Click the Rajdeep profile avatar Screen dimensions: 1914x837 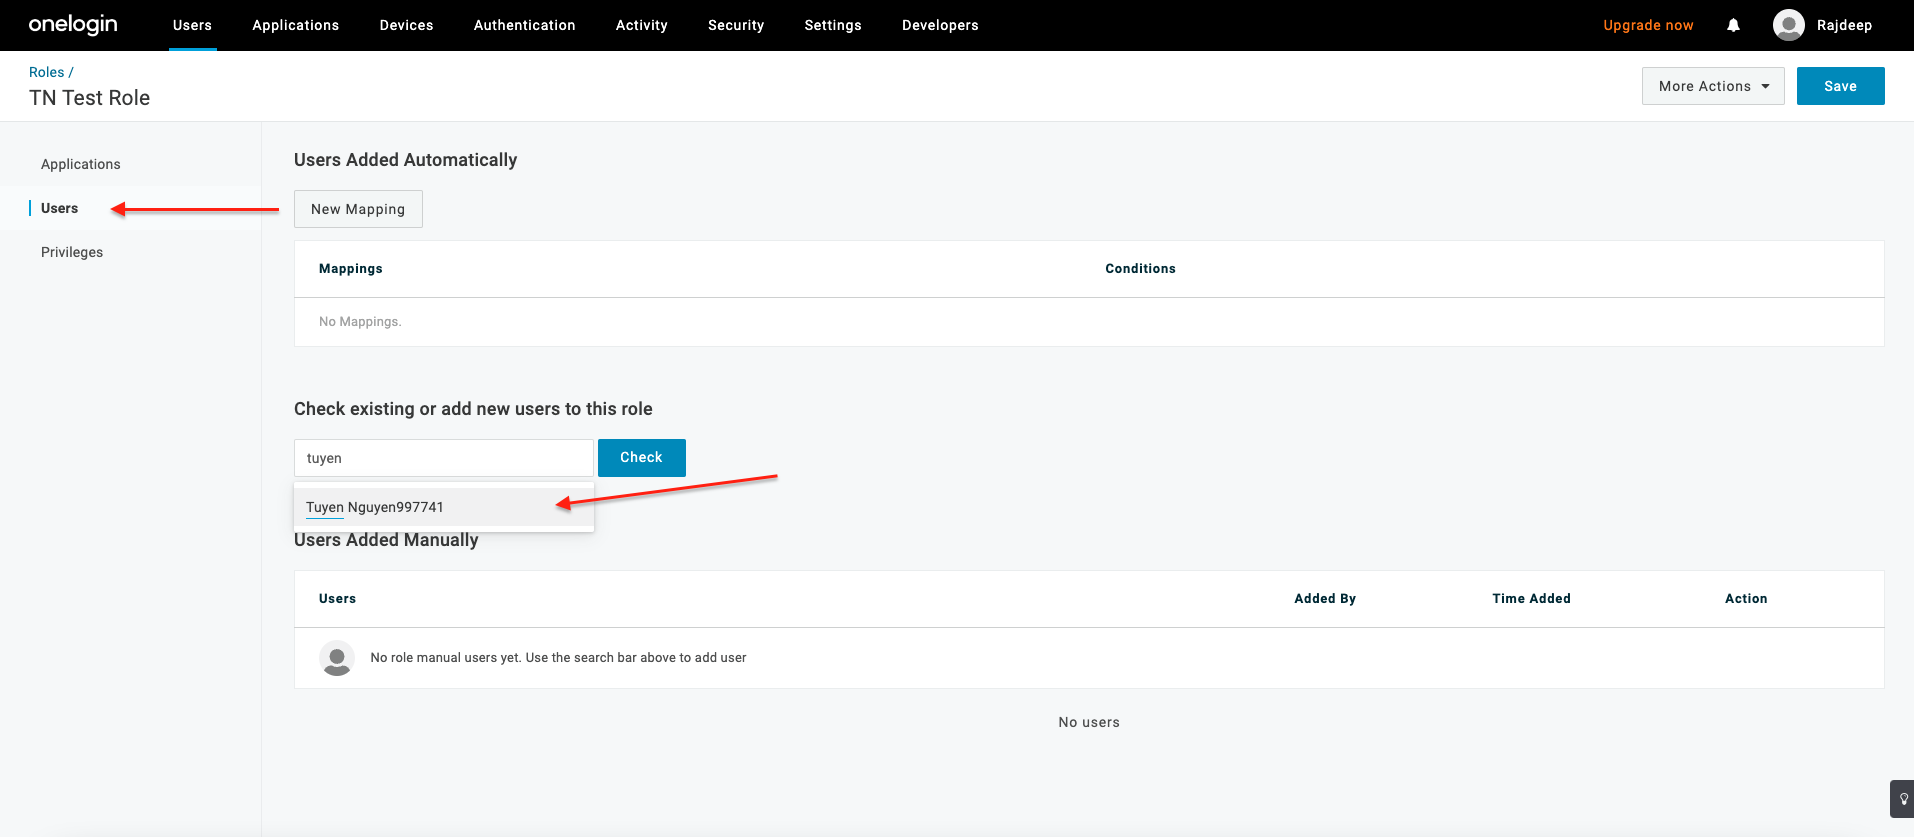pyautogui.click(x=1788, y=25)
